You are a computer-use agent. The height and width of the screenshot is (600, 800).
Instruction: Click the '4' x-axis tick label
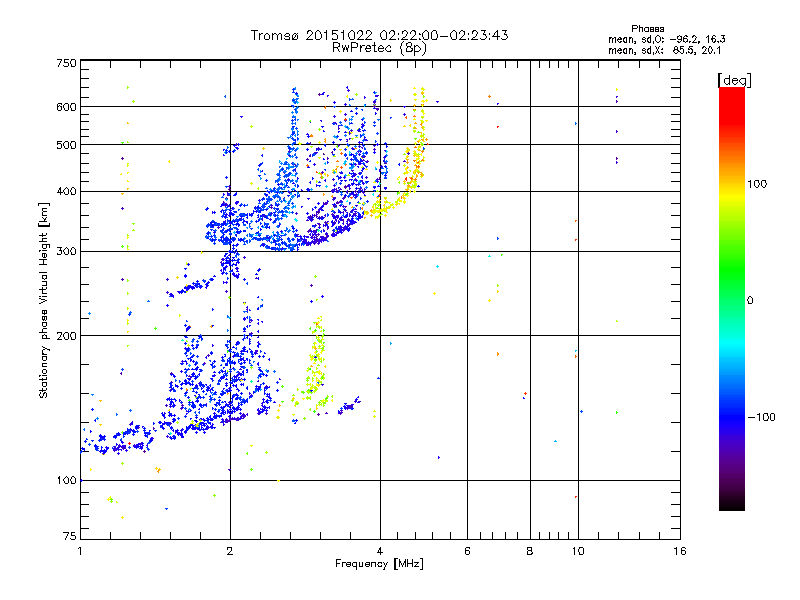(x=380, y=551)
